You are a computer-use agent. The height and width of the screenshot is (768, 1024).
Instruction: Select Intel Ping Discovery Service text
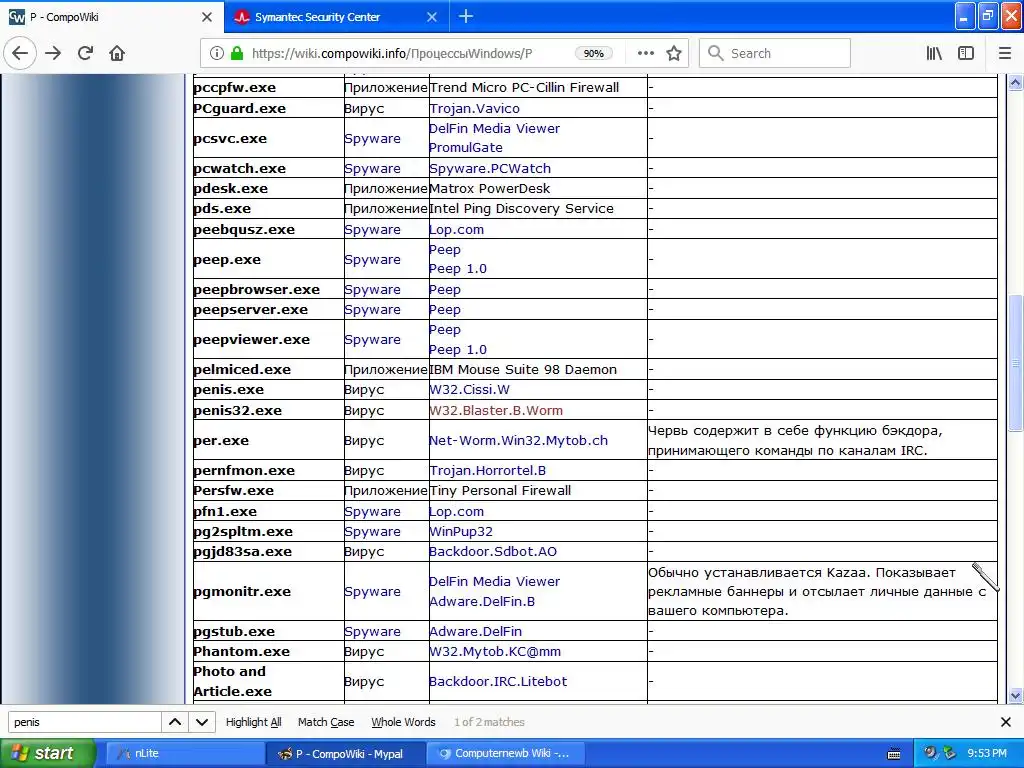click(521, 209)
